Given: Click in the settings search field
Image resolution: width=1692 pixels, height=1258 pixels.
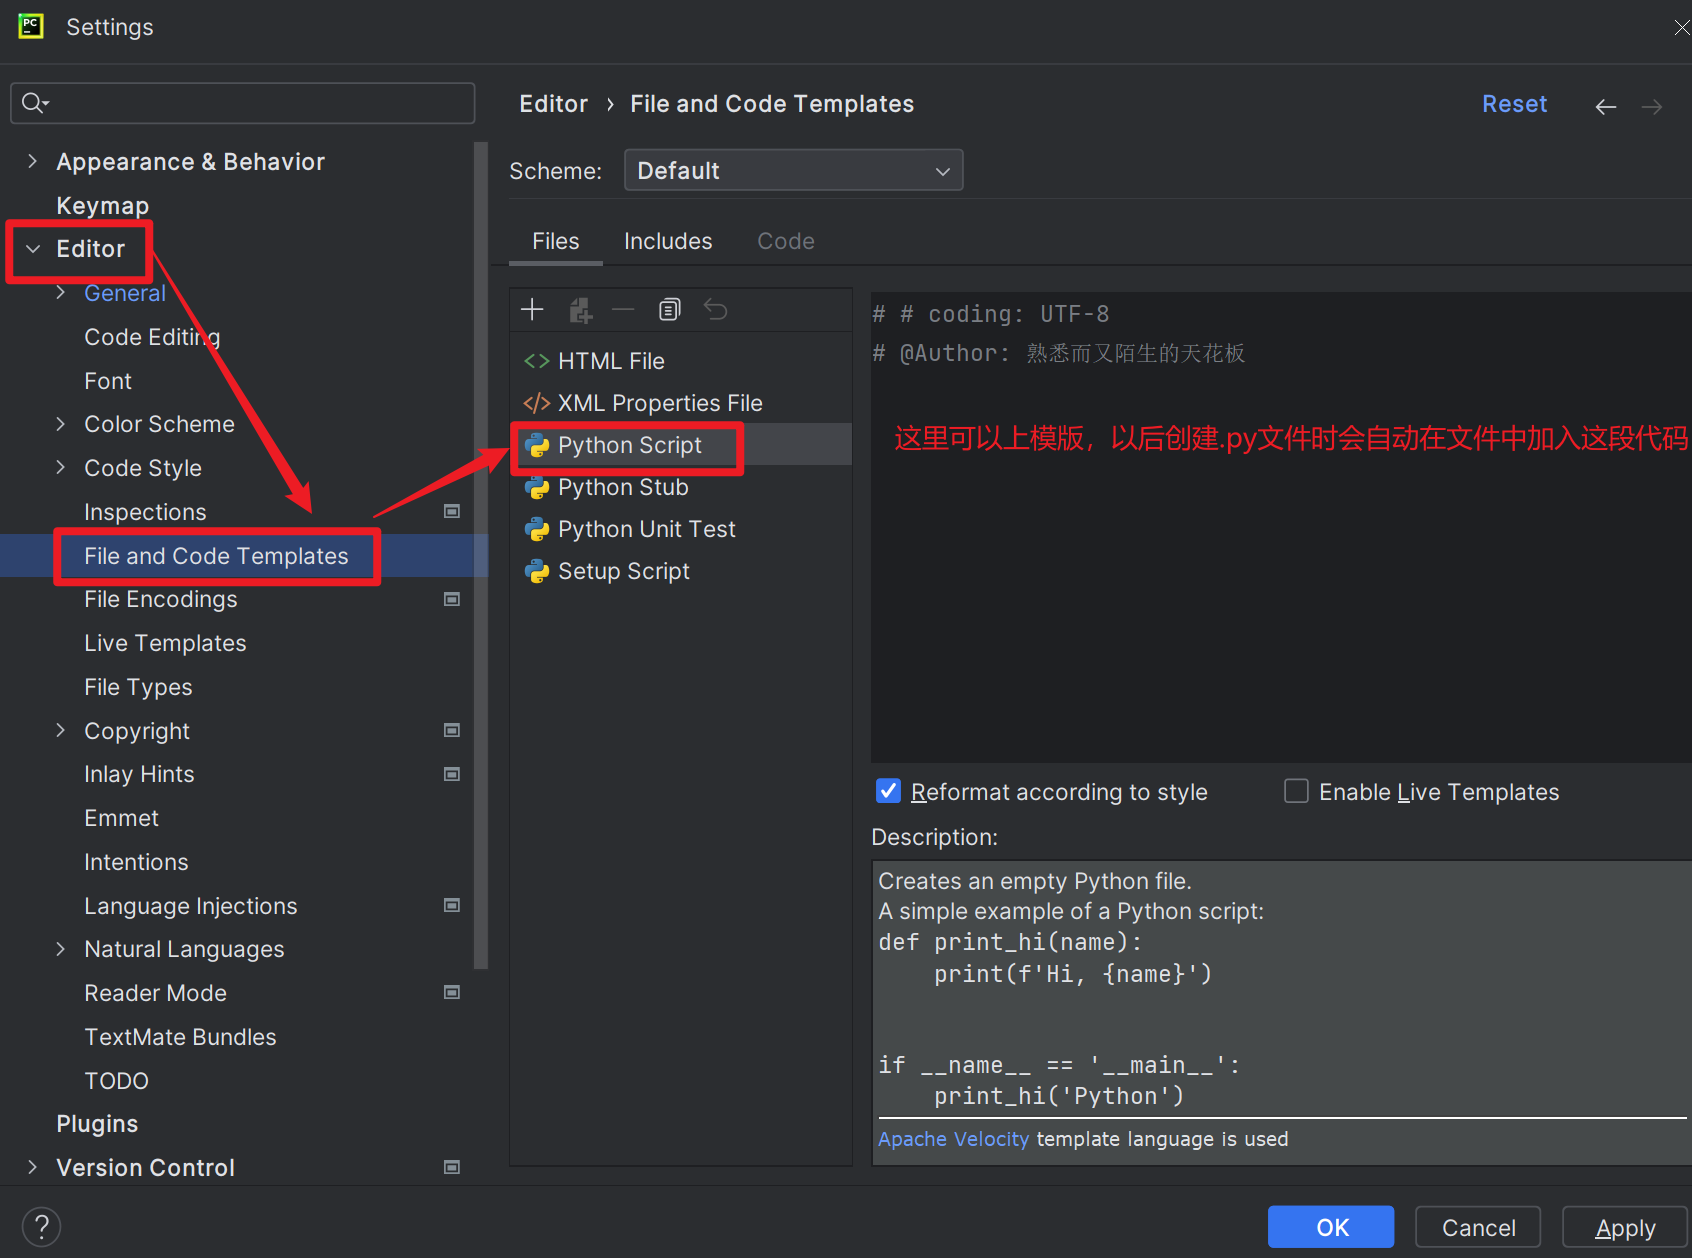Looking at the screenshot, I should click(x=243, y=103).
